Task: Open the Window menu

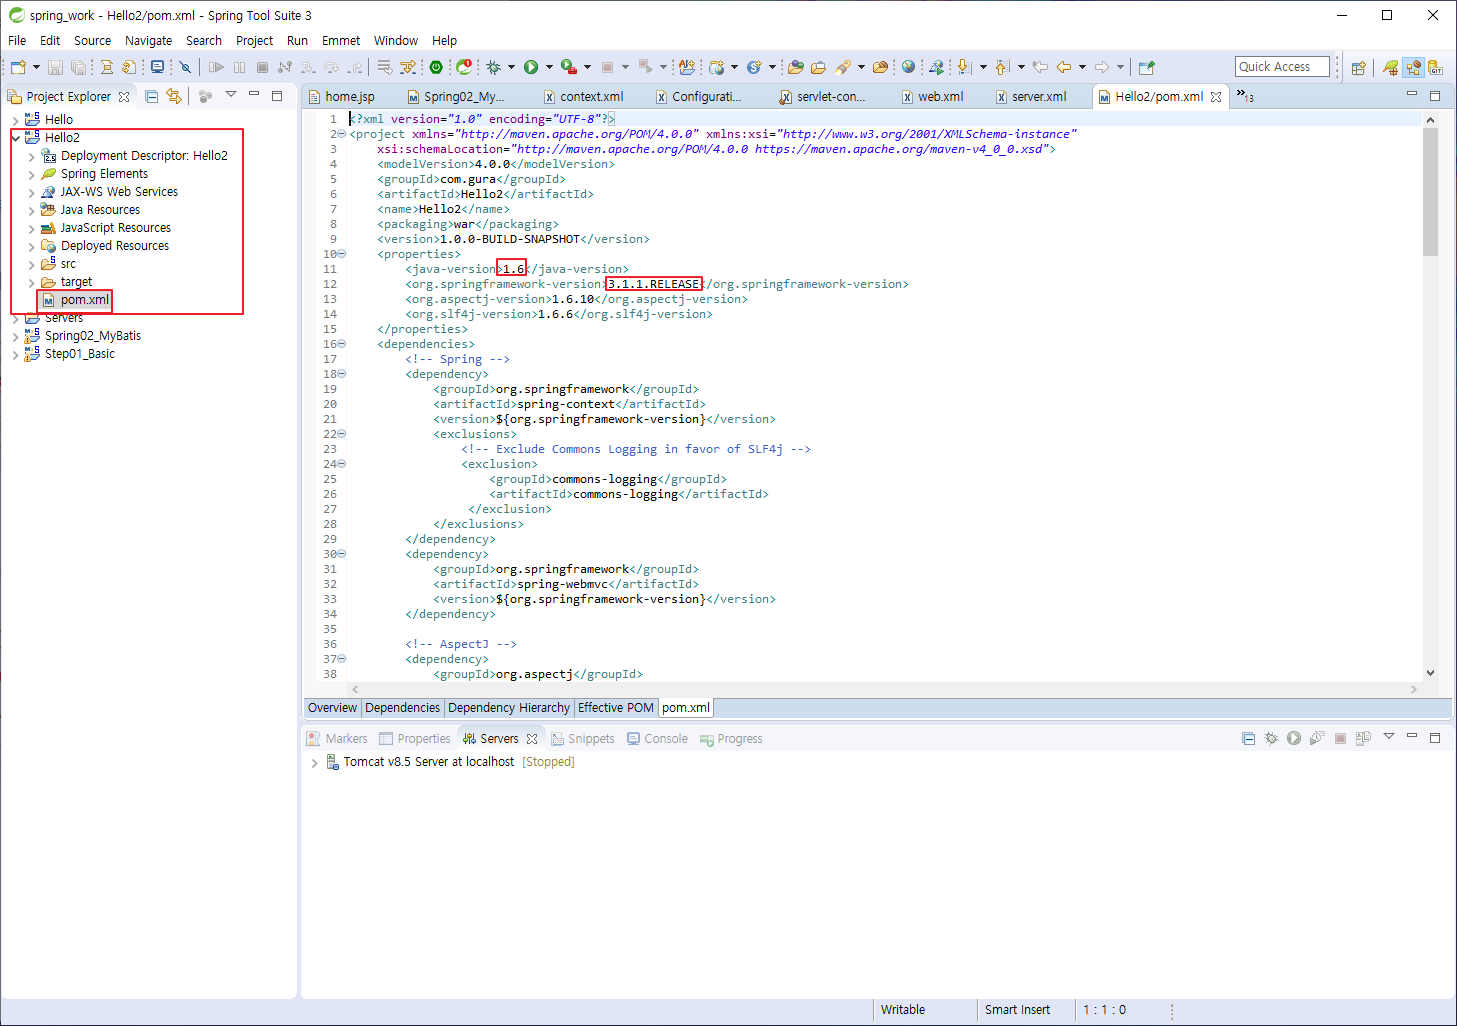Action: 396,40
